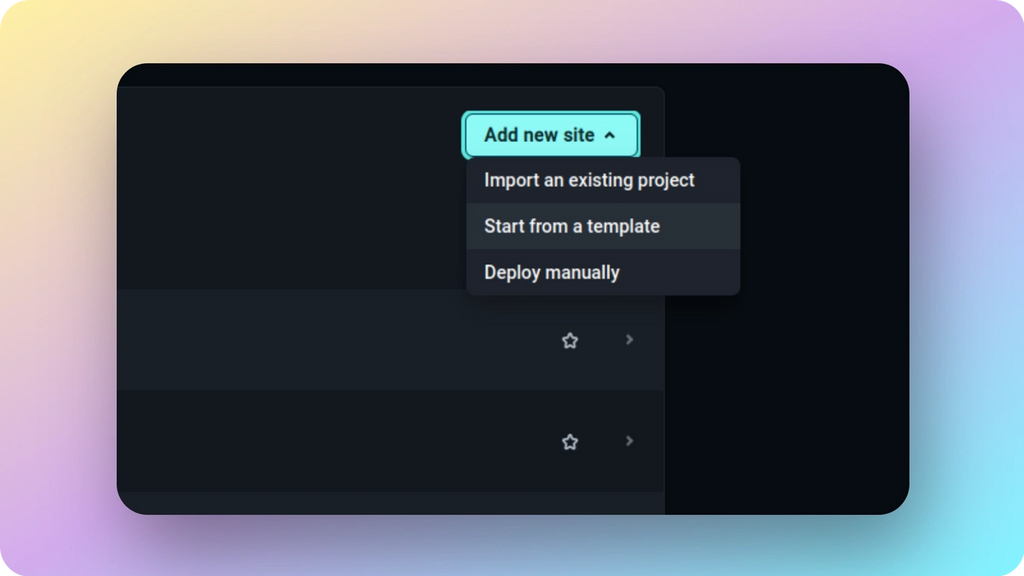
Task: Favorite the second site with its star icon
Action: (x=569, y=441)
